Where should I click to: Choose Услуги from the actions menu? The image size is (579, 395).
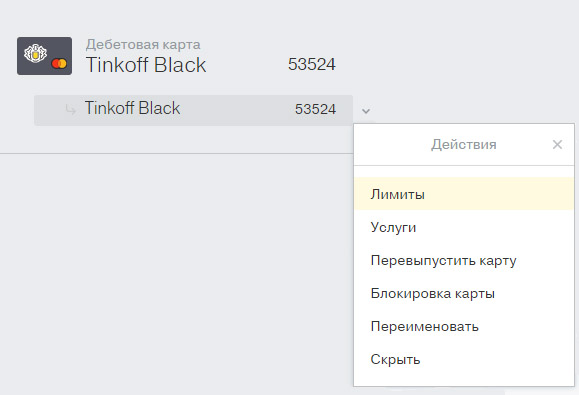(x=464, y=227)
